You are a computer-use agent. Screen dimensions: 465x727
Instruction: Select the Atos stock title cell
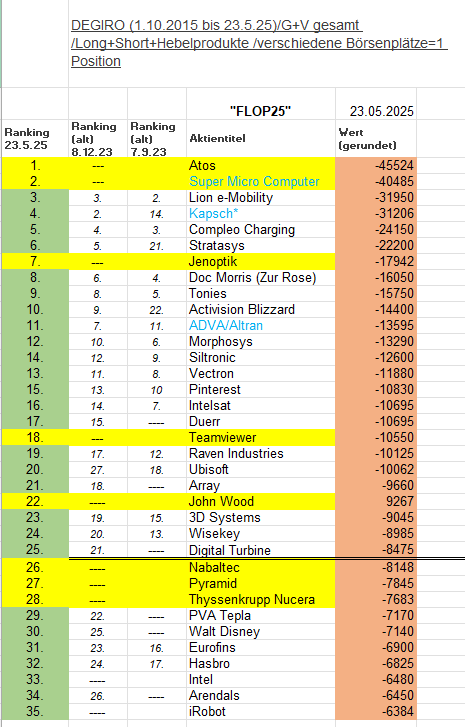(x=261, y=166)
